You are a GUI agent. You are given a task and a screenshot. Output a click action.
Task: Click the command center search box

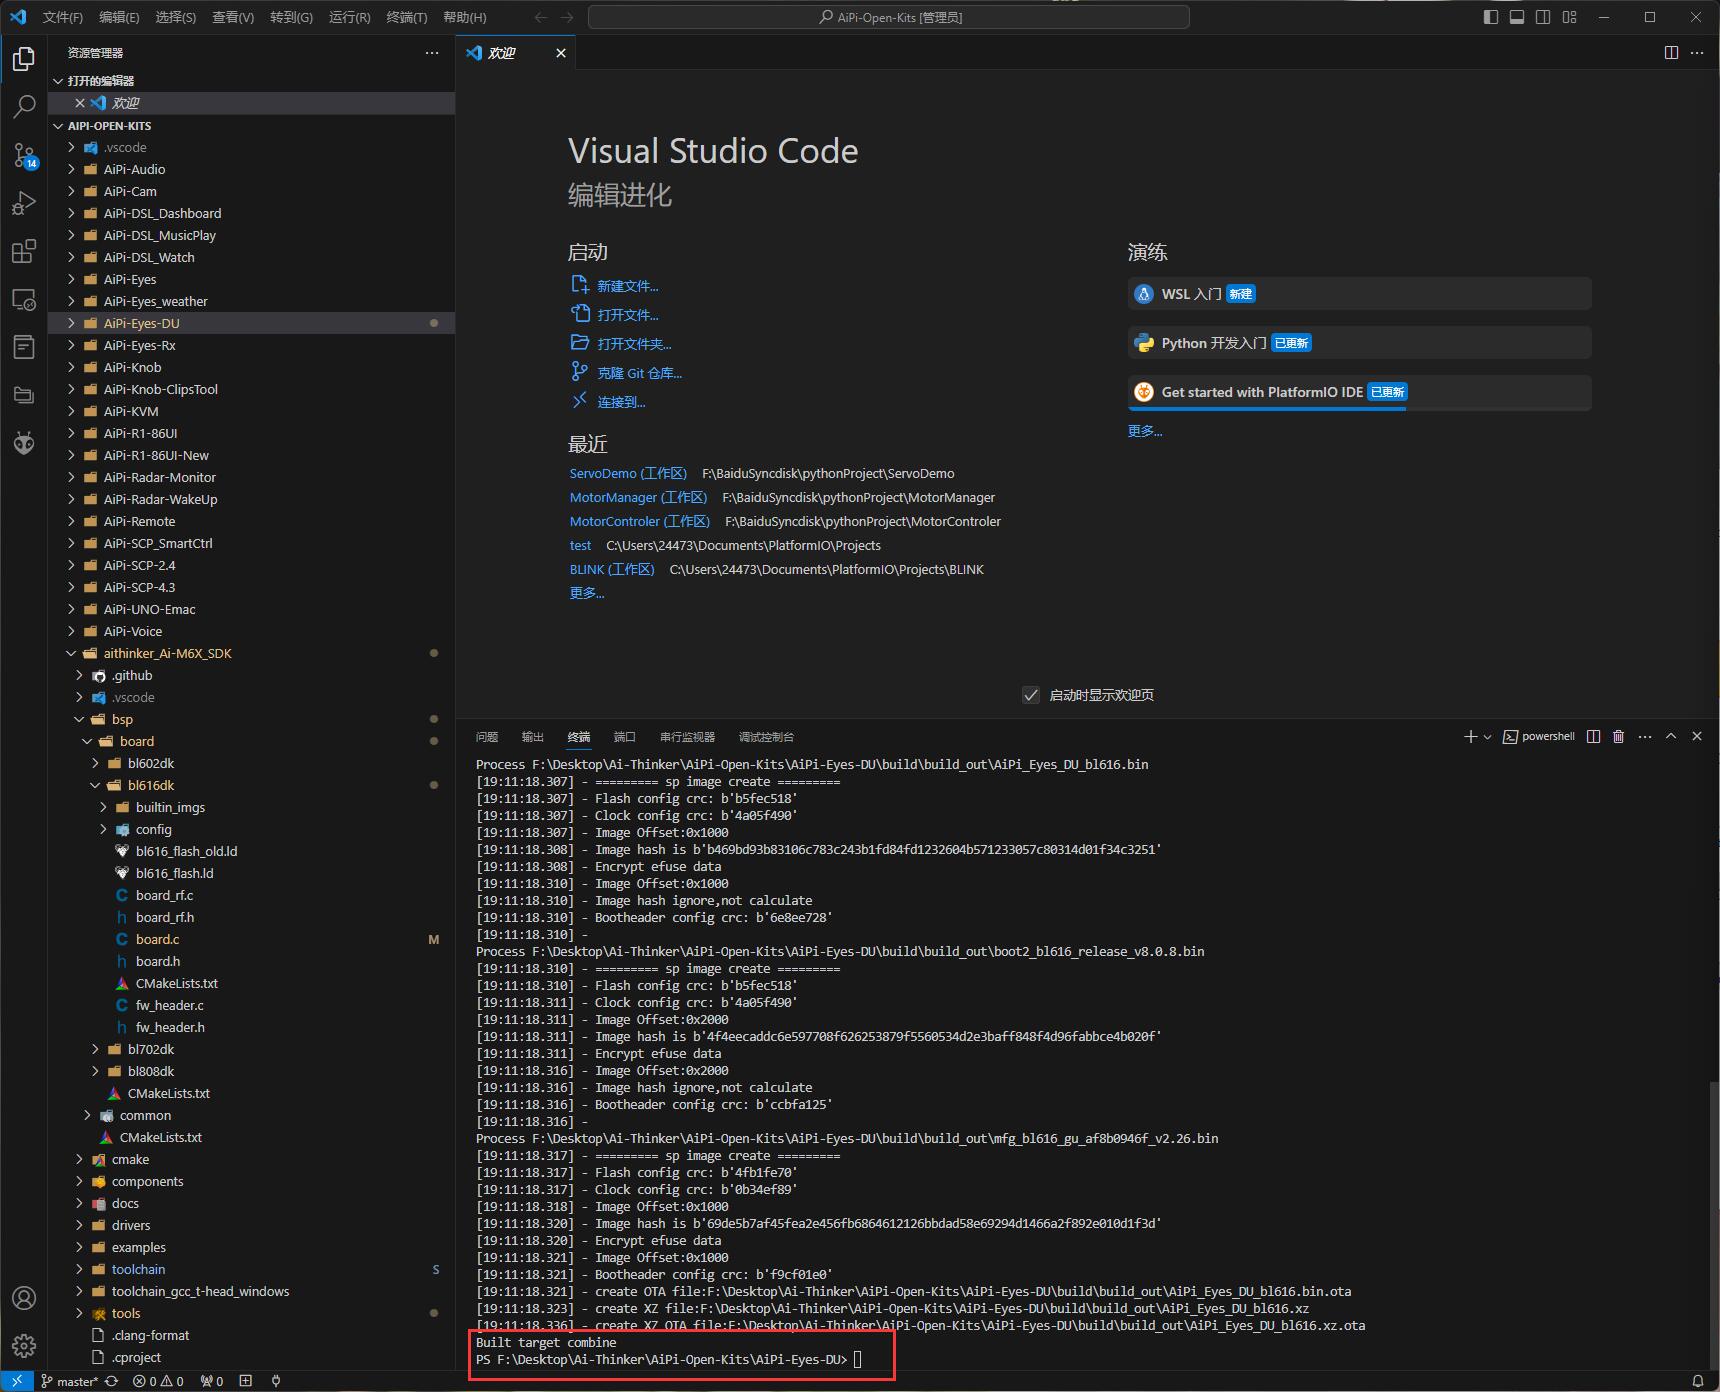click(889, 17)
